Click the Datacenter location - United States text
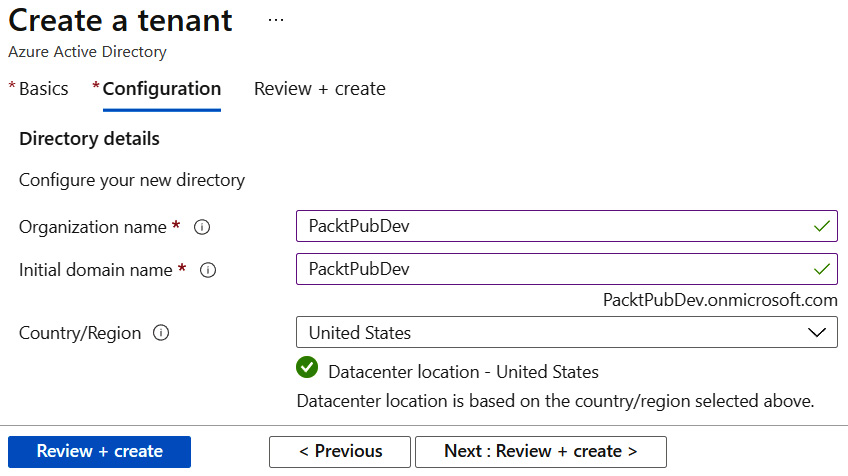This screenshot has width=848, height=476. pos(463,372)
